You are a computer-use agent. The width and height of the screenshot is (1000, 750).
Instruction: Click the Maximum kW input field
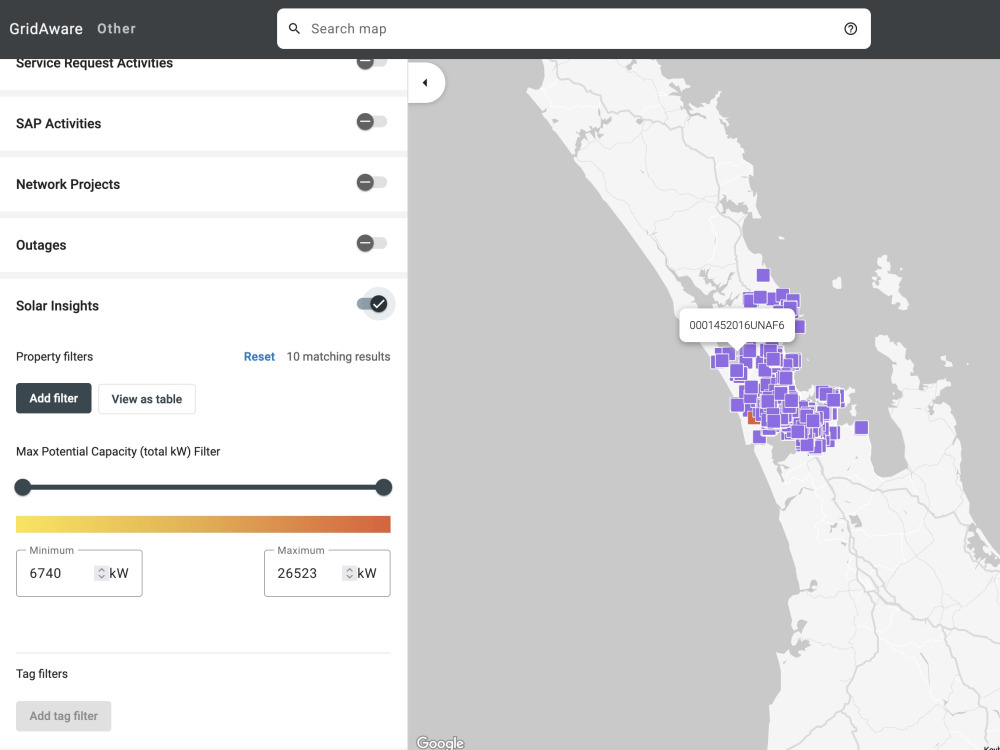tap(327, 573)
